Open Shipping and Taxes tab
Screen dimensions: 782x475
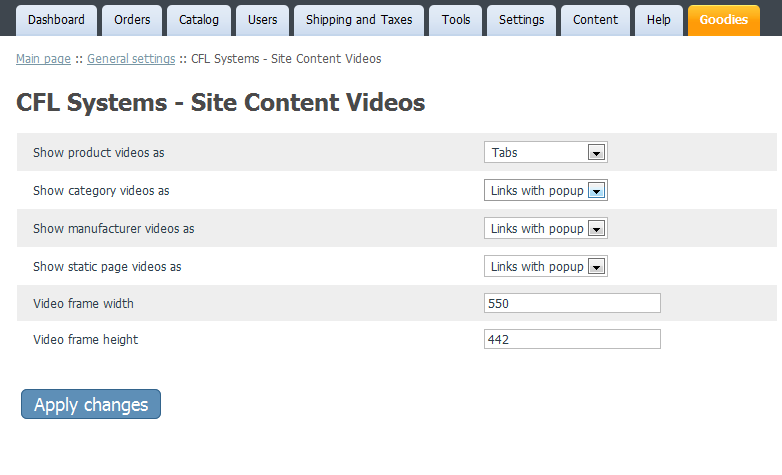(x=359, y=20)
